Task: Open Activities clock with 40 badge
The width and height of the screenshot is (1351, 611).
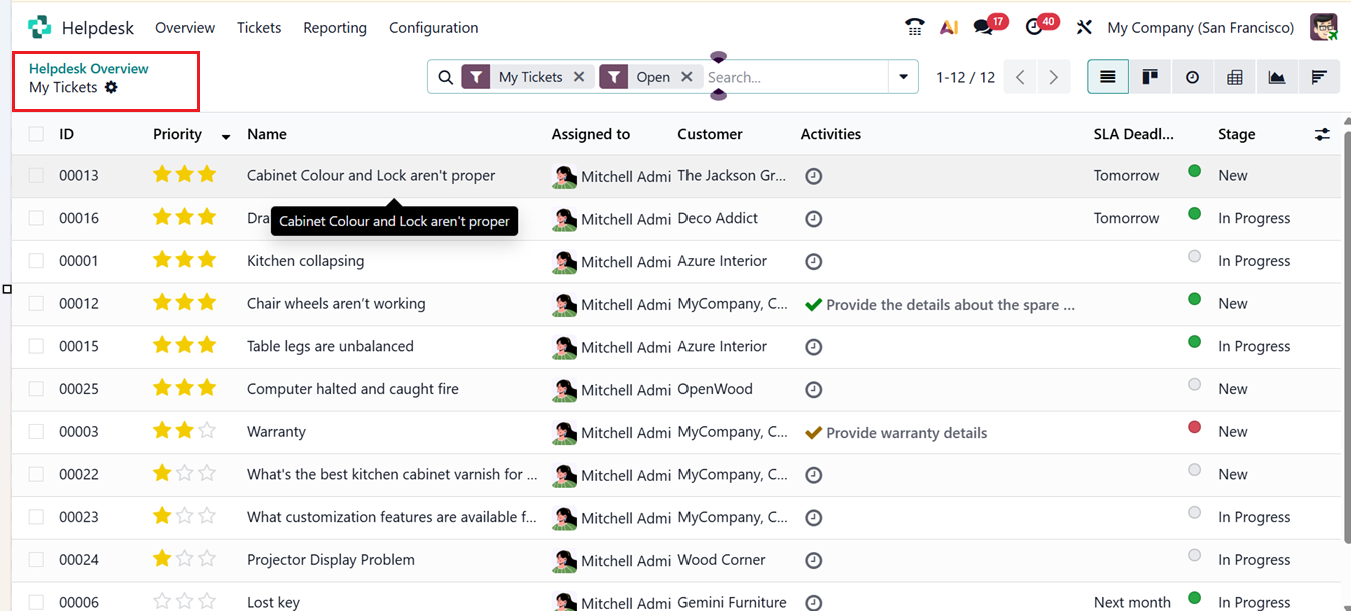Action: (x=1035, y=28)
